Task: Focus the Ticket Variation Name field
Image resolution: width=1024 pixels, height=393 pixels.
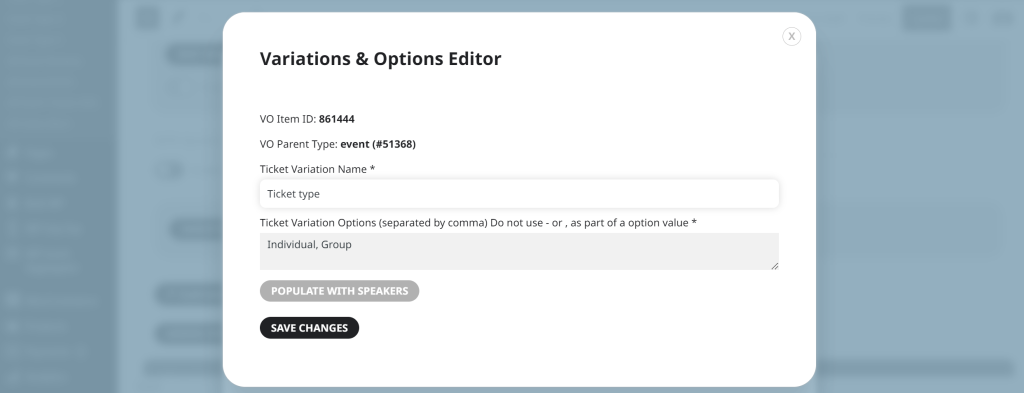Action: pyautogui.click(x=519, y=194)
